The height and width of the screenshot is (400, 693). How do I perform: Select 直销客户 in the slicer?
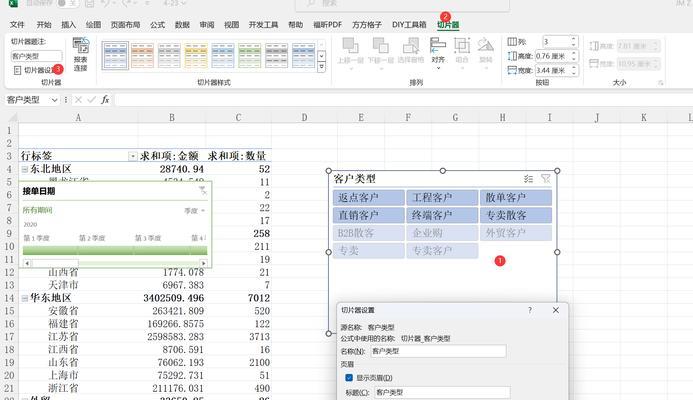[x=369, y=215]
